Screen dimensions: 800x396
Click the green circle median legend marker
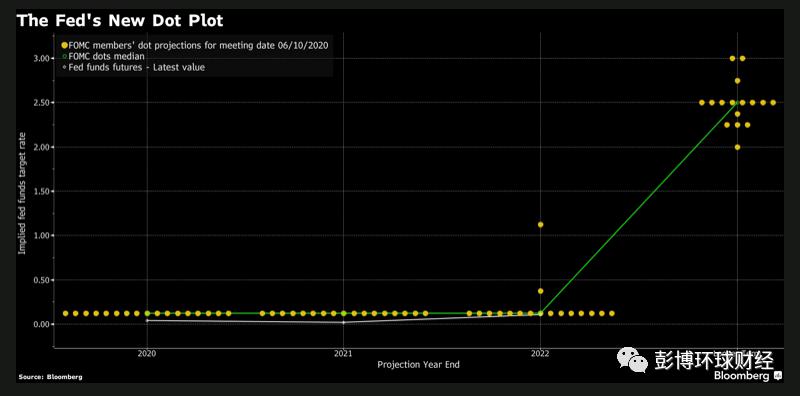[x=64, y=56]
